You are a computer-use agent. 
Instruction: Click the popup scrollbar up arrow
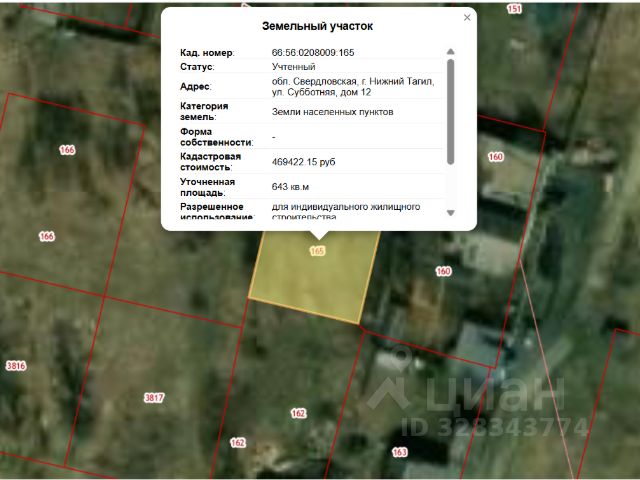pos(451,51)
